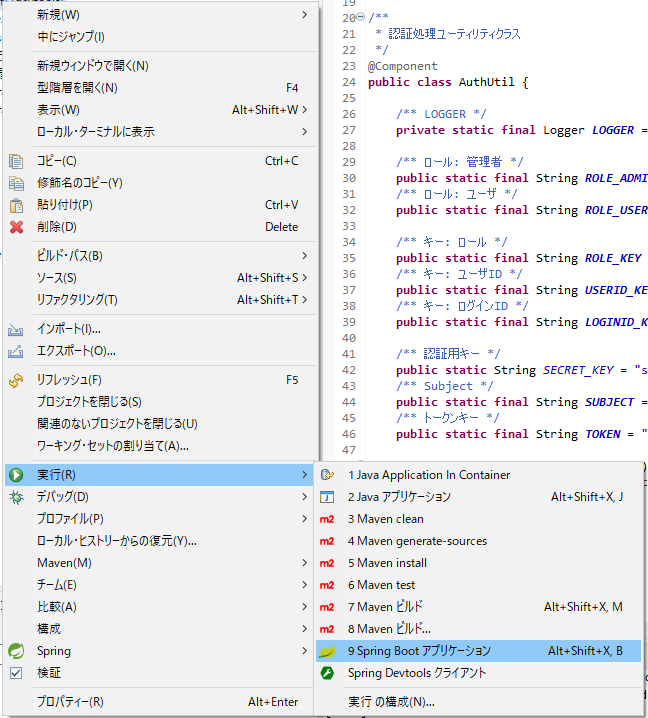Click line number 35 in gutter
This screenshot has height=718, width=648.
pos(349,258)
